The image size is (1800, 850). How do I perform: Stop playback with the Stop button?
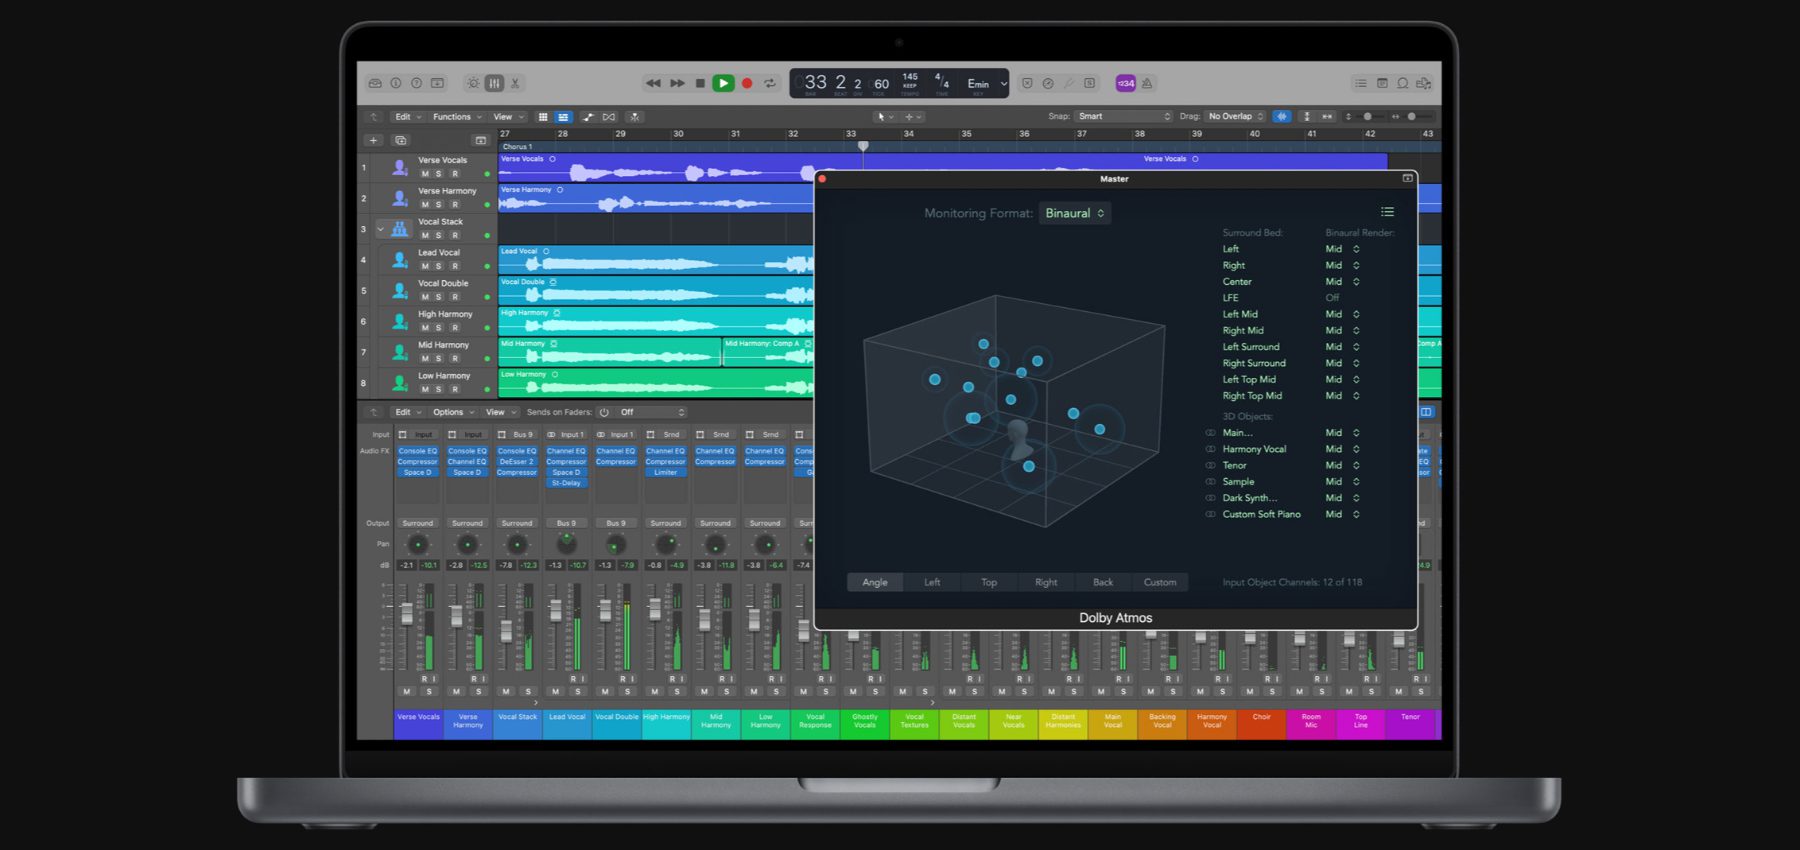pos(700,83)
